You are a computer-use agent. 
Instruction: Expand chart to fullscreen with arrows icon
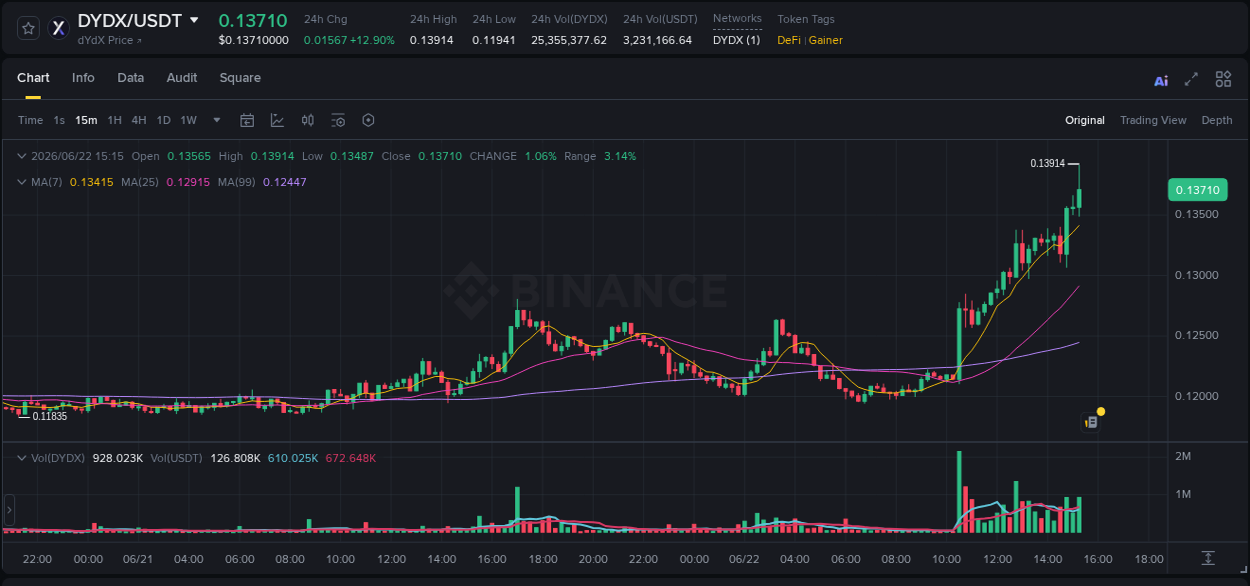[1191, 79]
